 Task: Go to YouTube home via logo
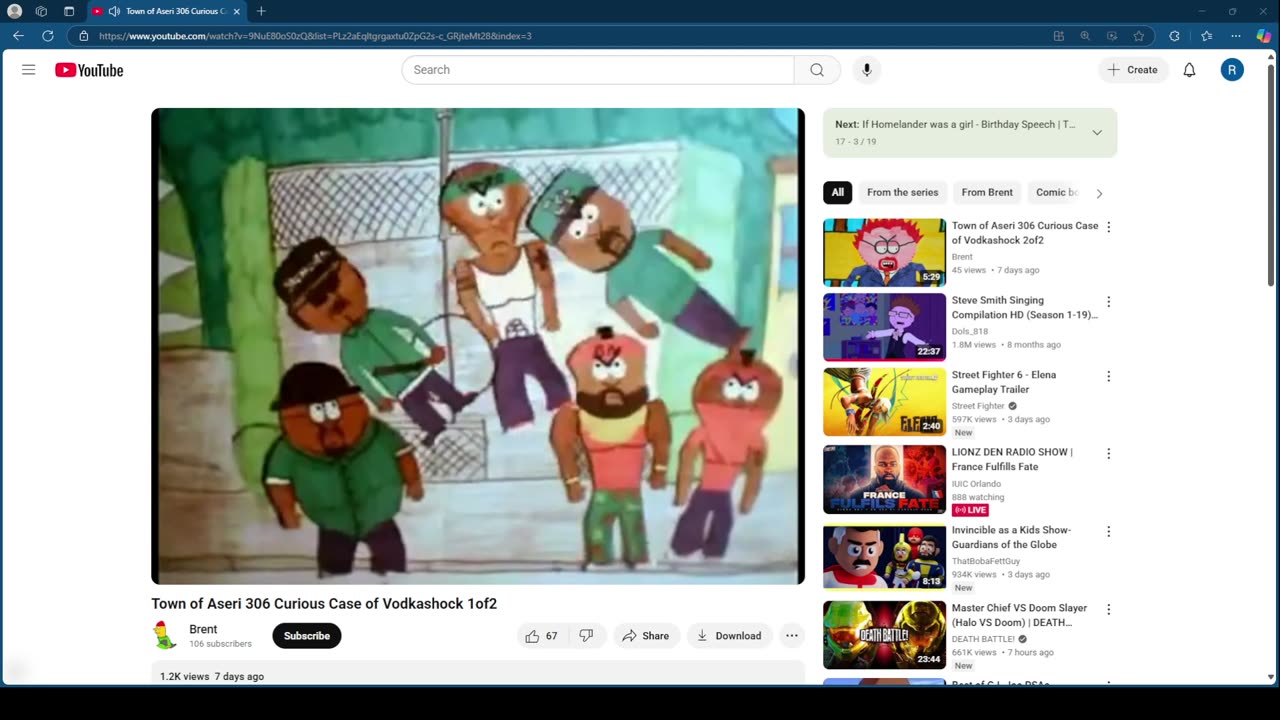pyautogui.click(x=89, y=70)
